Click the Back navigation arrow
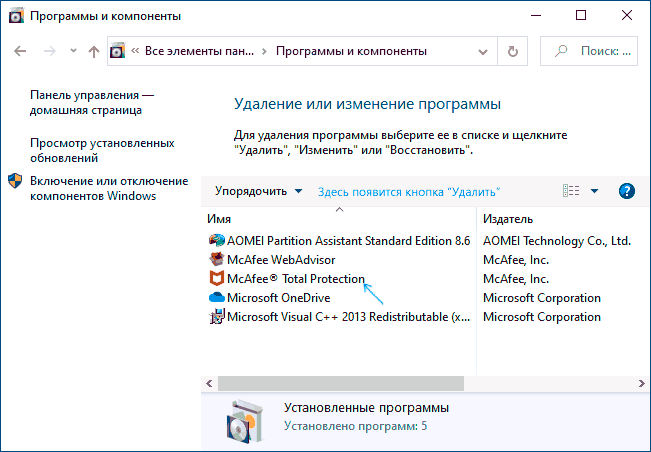The height and width of the screenshot is (452, 651). click(20, 51)
